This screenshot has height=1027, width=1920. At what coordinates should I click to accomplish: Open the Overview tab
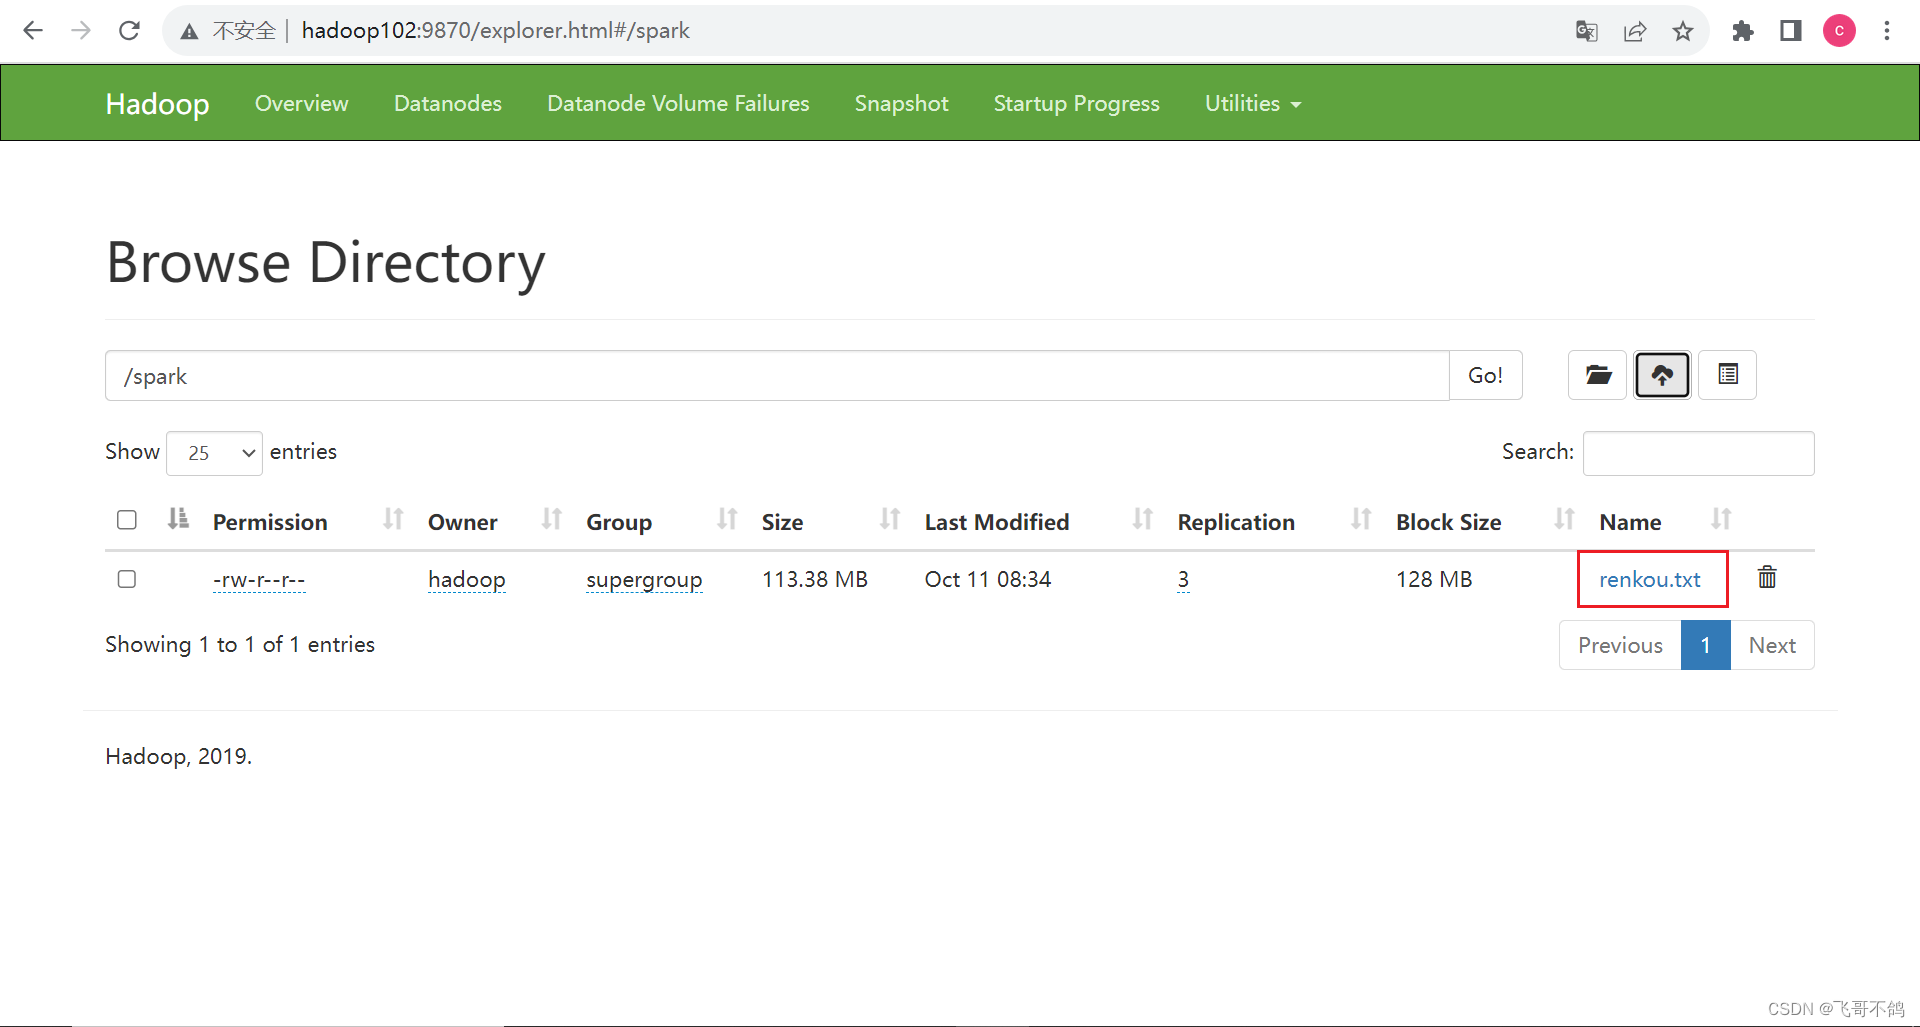[301, 104]
